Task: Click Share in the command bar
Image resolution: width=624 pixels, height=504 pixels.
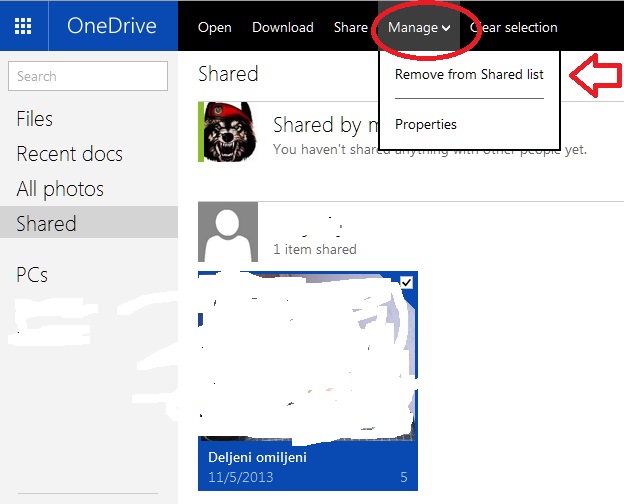Action: click(x=351, y=27)
